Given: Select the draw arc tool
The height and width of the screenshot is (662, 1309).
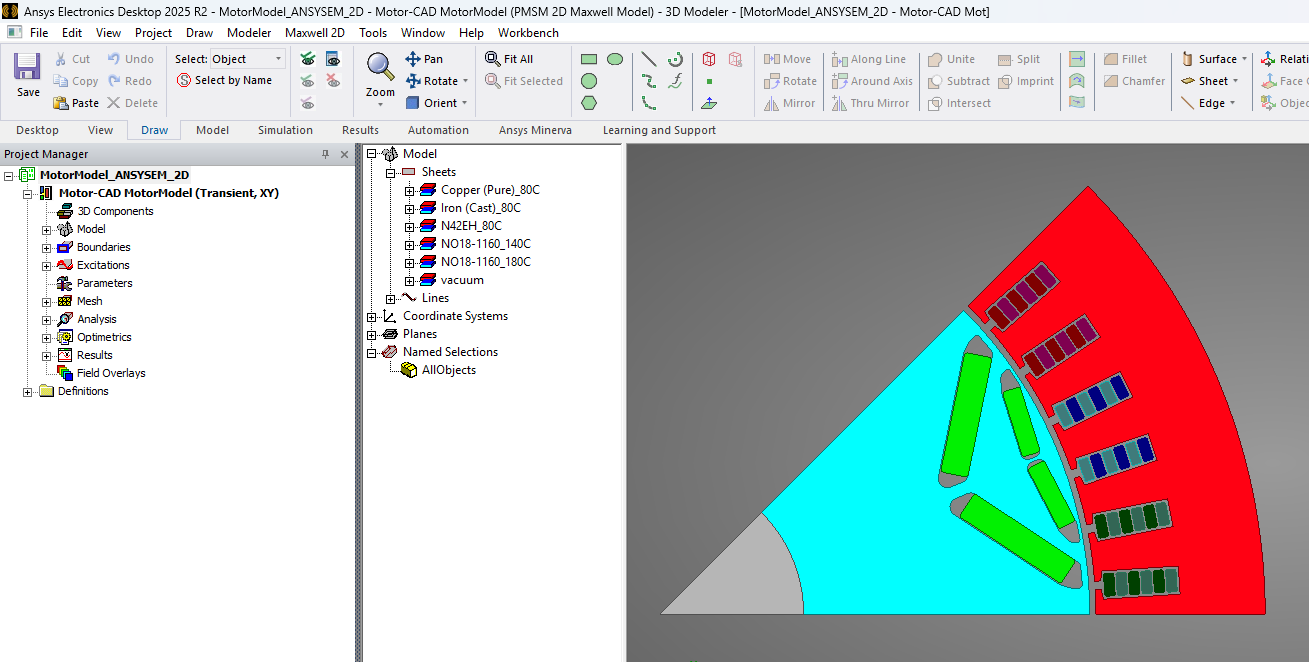Looking at the screenshot, I should [x=649, y=103].
